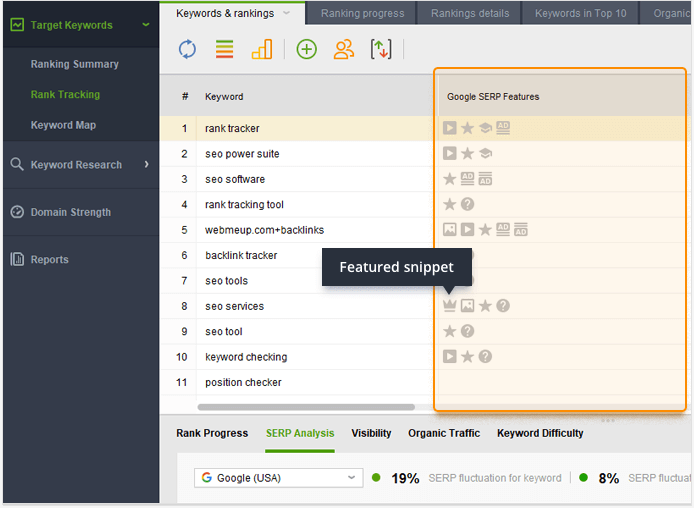Collapse the Target Keywords section chevron

tap(146, 25)
